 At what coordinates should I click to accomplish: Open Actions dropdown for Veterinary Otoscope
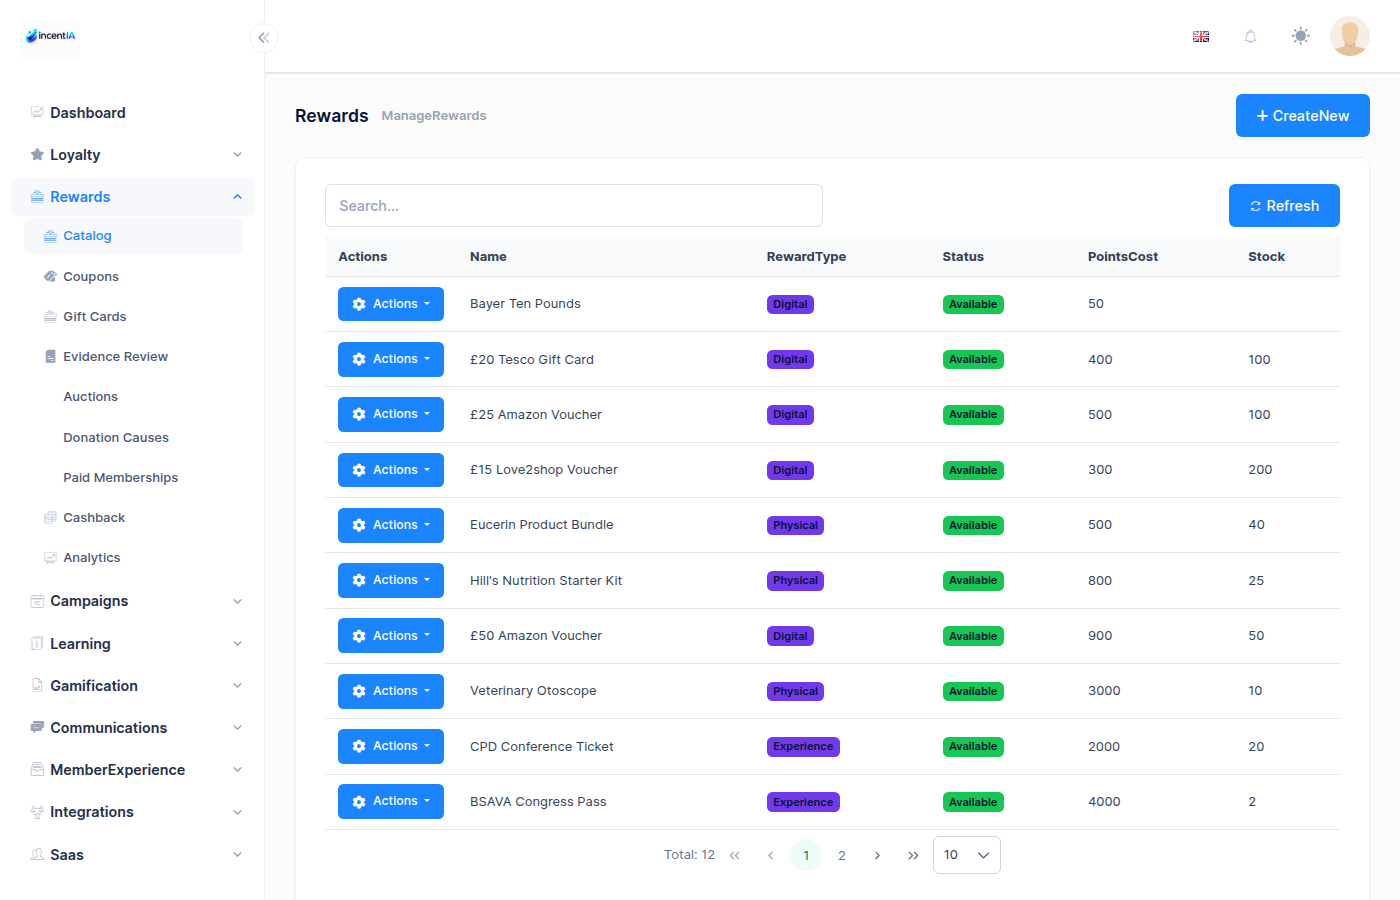[391, 691]
